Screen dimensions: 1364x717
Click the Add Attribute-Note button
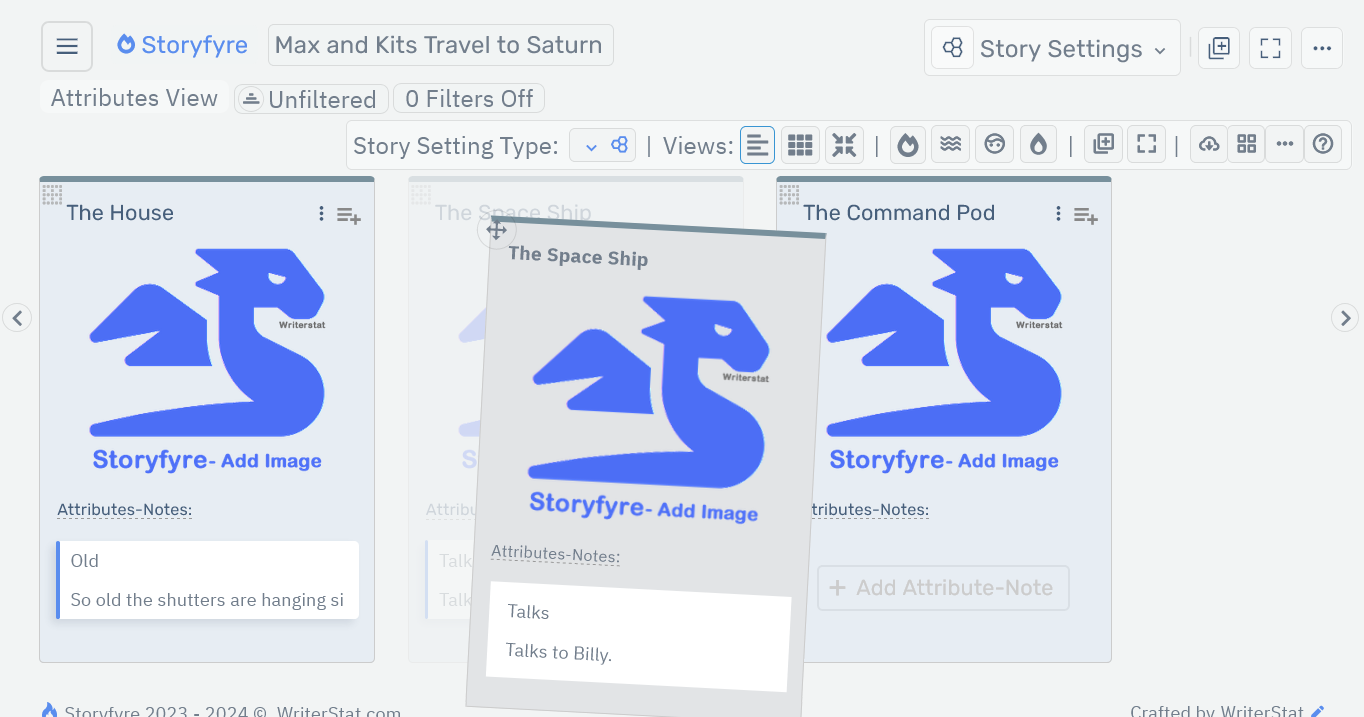(x=942, y=588)
